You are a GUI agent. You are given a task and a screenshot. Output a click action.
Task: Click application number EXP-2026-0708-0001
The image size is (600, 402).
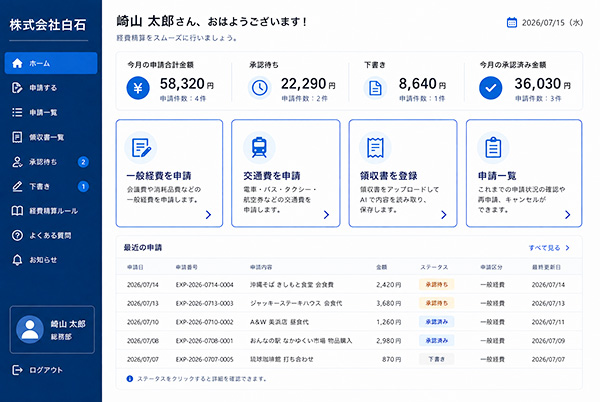click(x=204, y=340)
